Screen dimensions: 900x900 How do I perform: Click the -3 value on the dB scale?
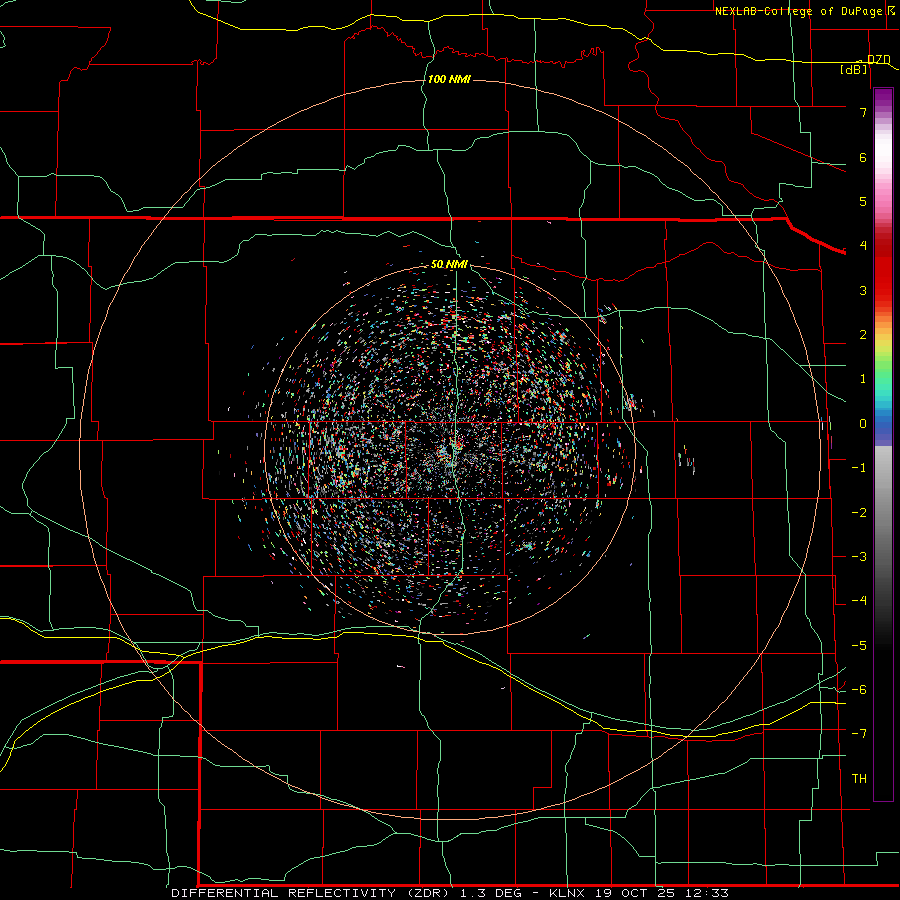[x=859, y=557]
